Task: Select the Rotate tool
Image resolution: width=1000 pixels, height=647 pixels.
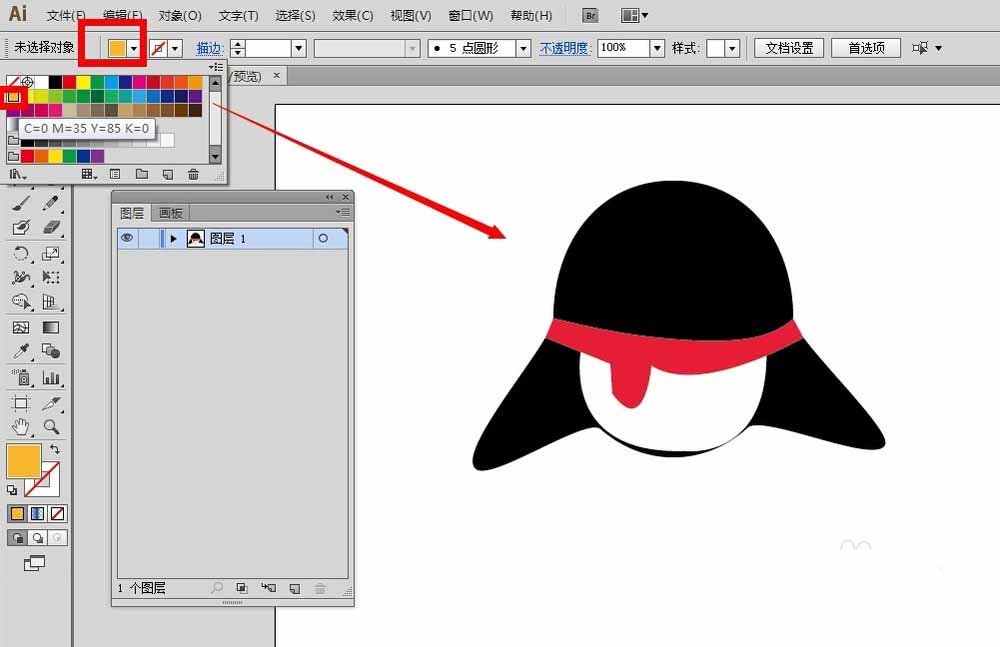Action: click(x=21, y=253)
